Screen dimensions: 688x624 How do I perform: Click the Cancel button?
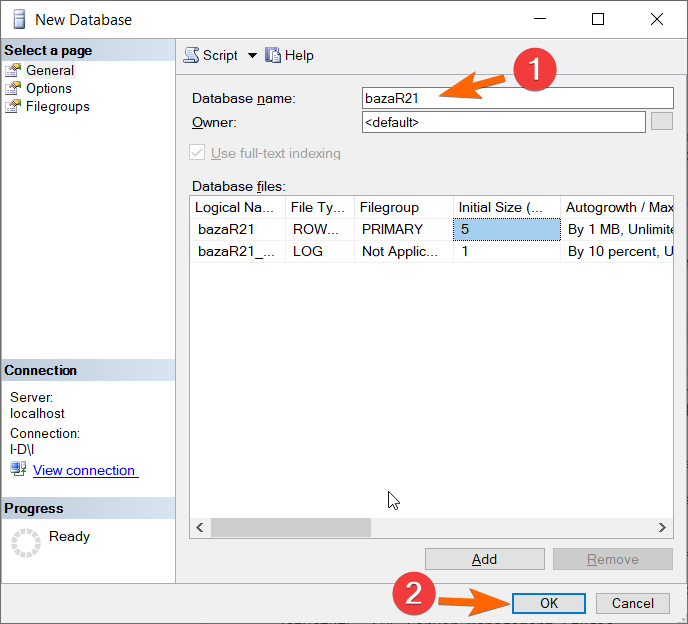click(633, 603)
